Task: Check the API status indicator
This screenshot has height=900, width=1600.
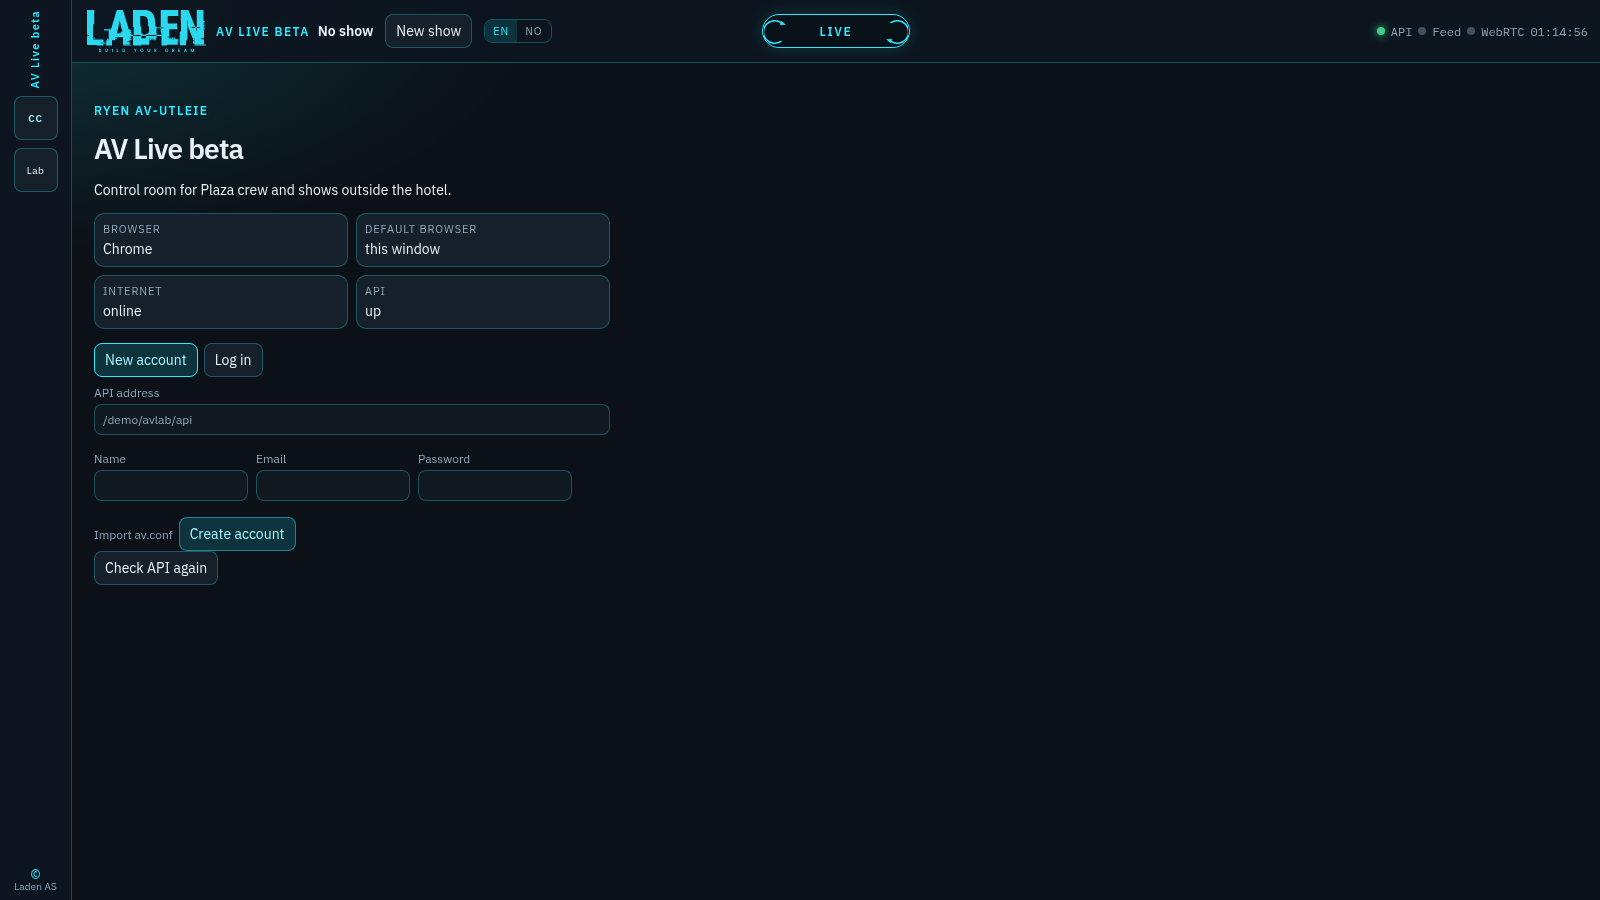Action: point(1394,32)
